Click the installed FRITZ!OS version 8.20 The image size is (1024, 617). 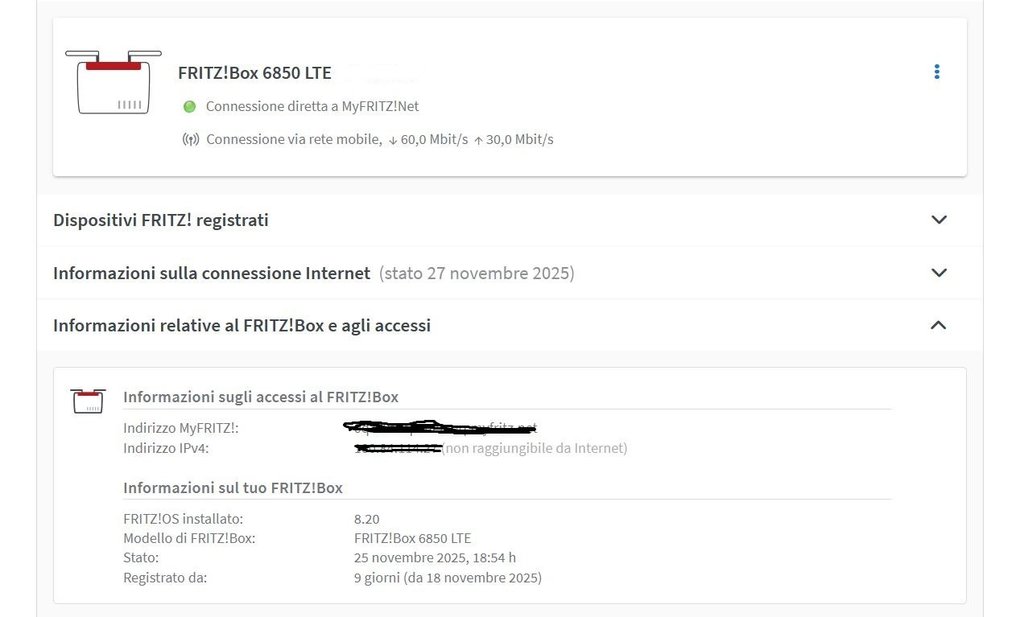[367, 519]
